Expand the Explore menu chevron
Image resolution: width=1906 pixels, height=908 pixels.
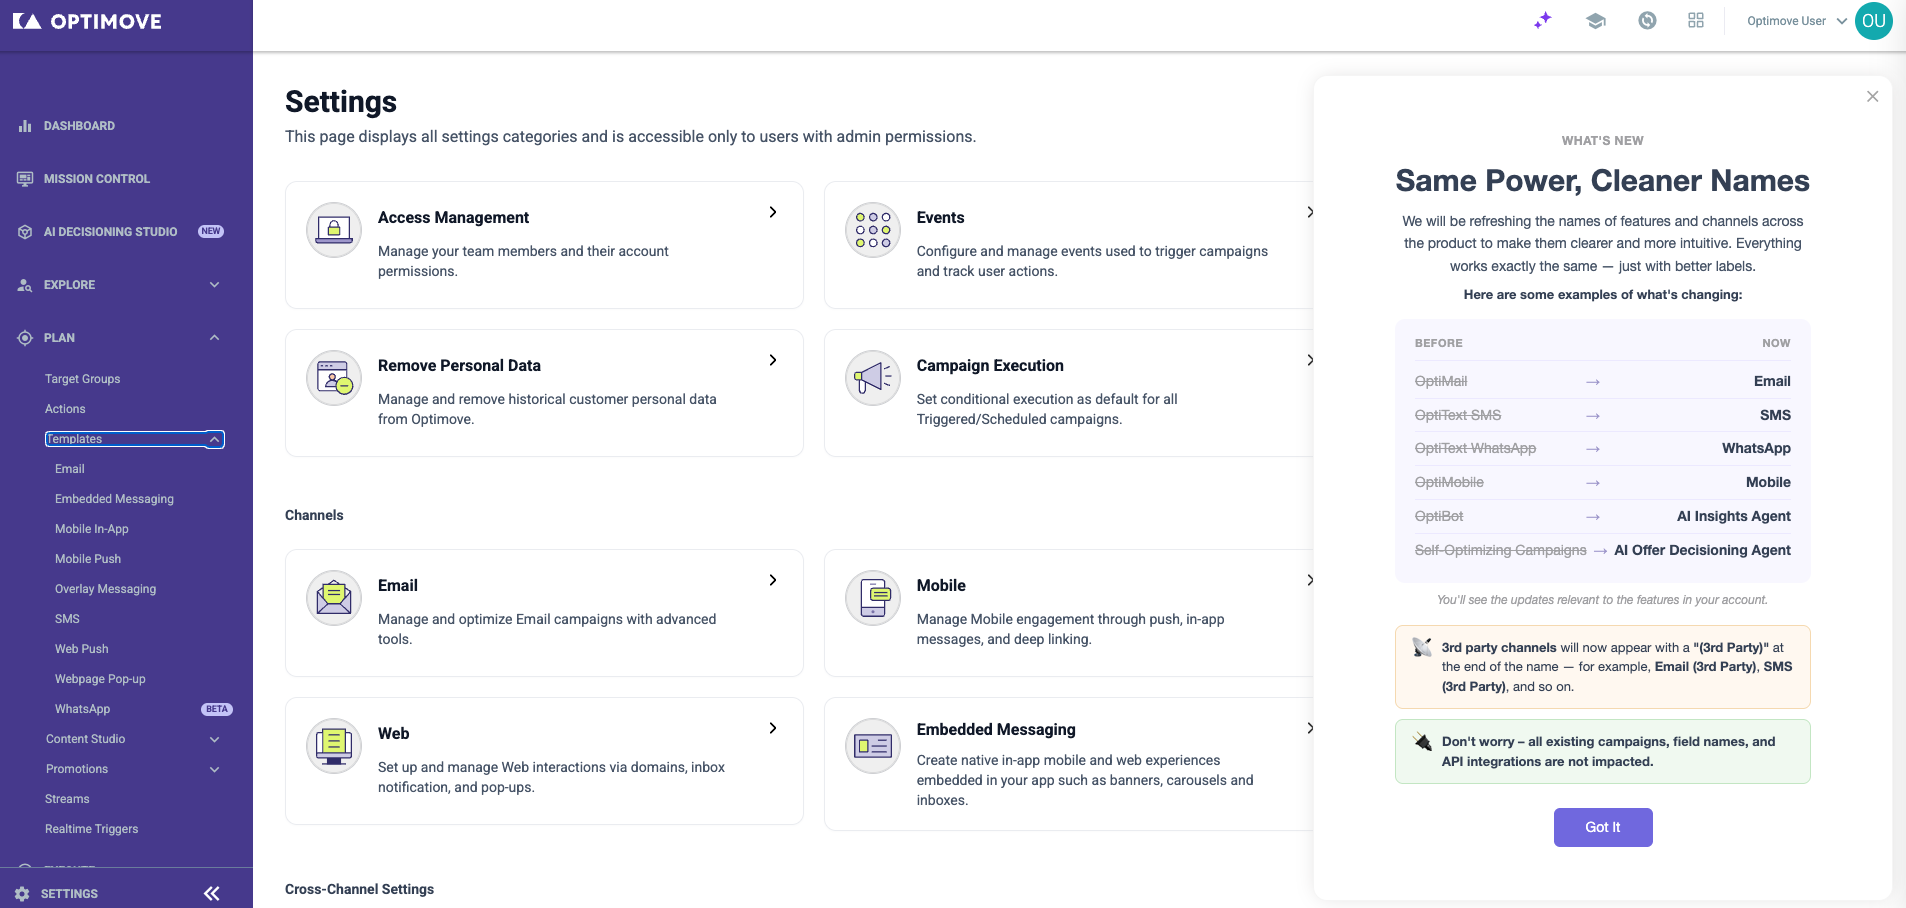tap(214, 285)
